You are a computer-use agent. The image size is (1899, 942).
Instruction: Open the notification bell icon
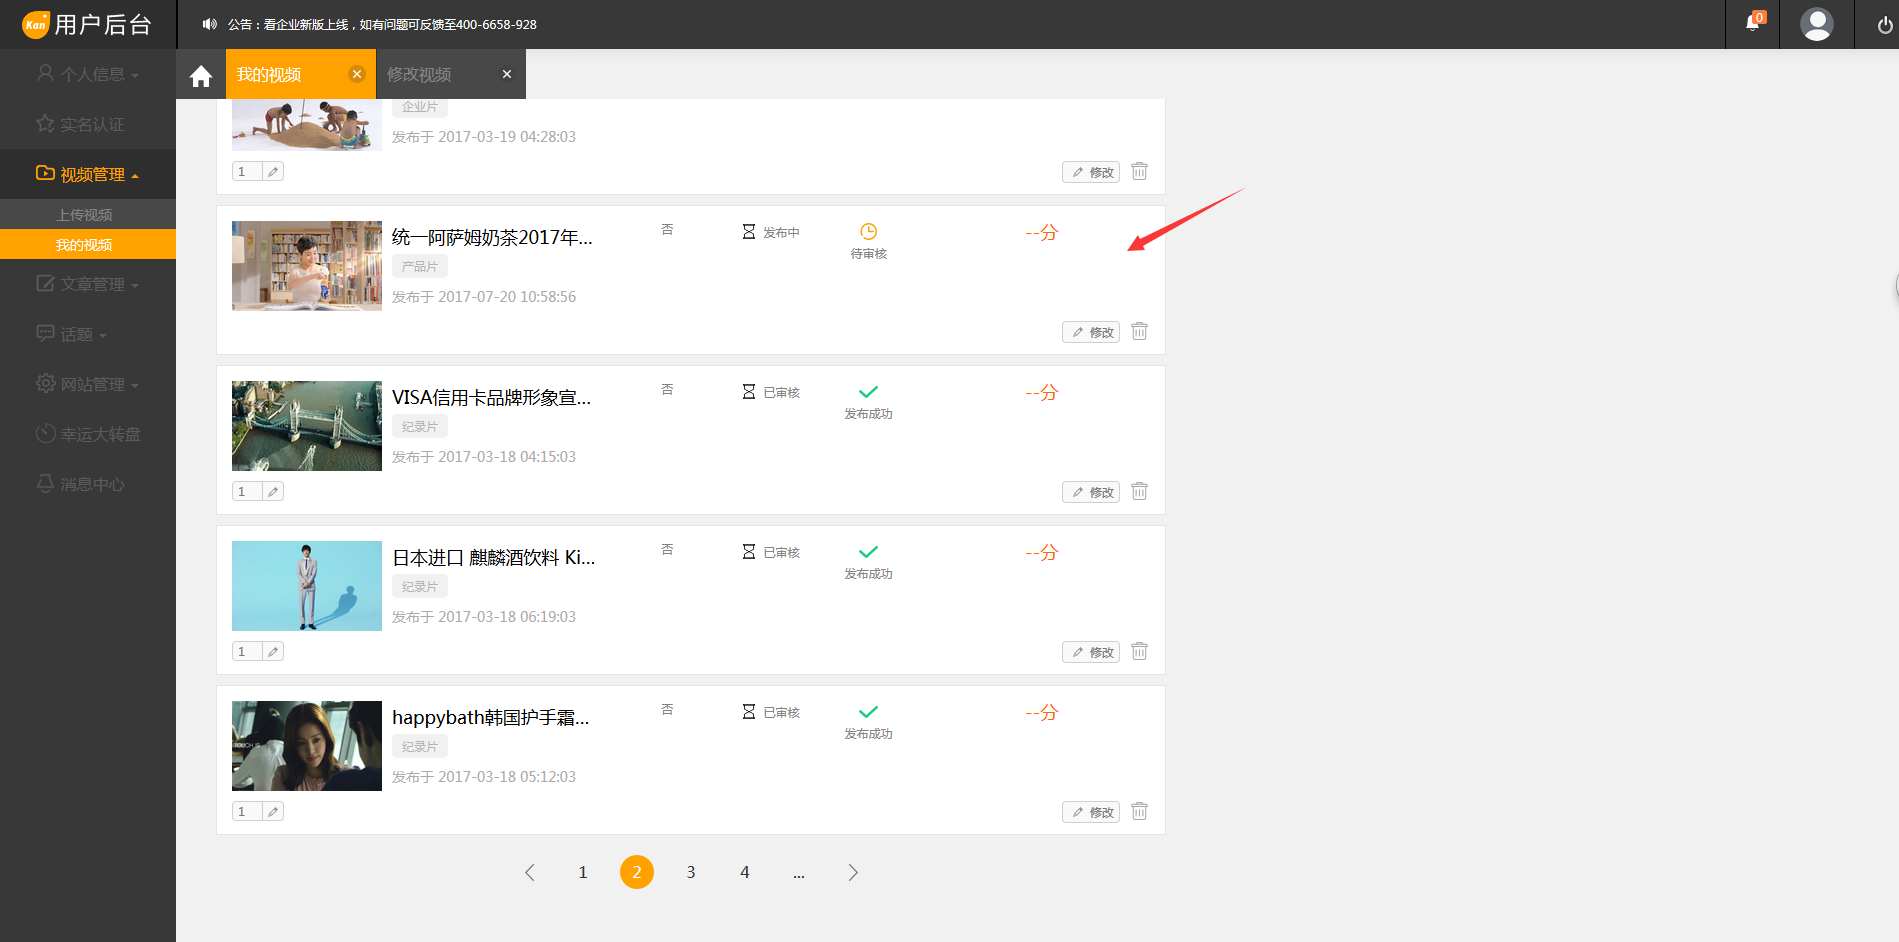coord(1752,23)
